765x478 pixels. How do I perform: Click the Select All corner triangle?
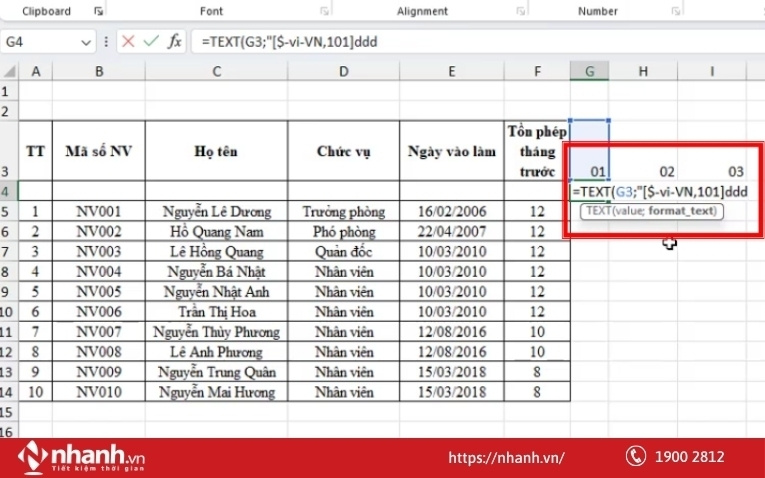point(10,72)
